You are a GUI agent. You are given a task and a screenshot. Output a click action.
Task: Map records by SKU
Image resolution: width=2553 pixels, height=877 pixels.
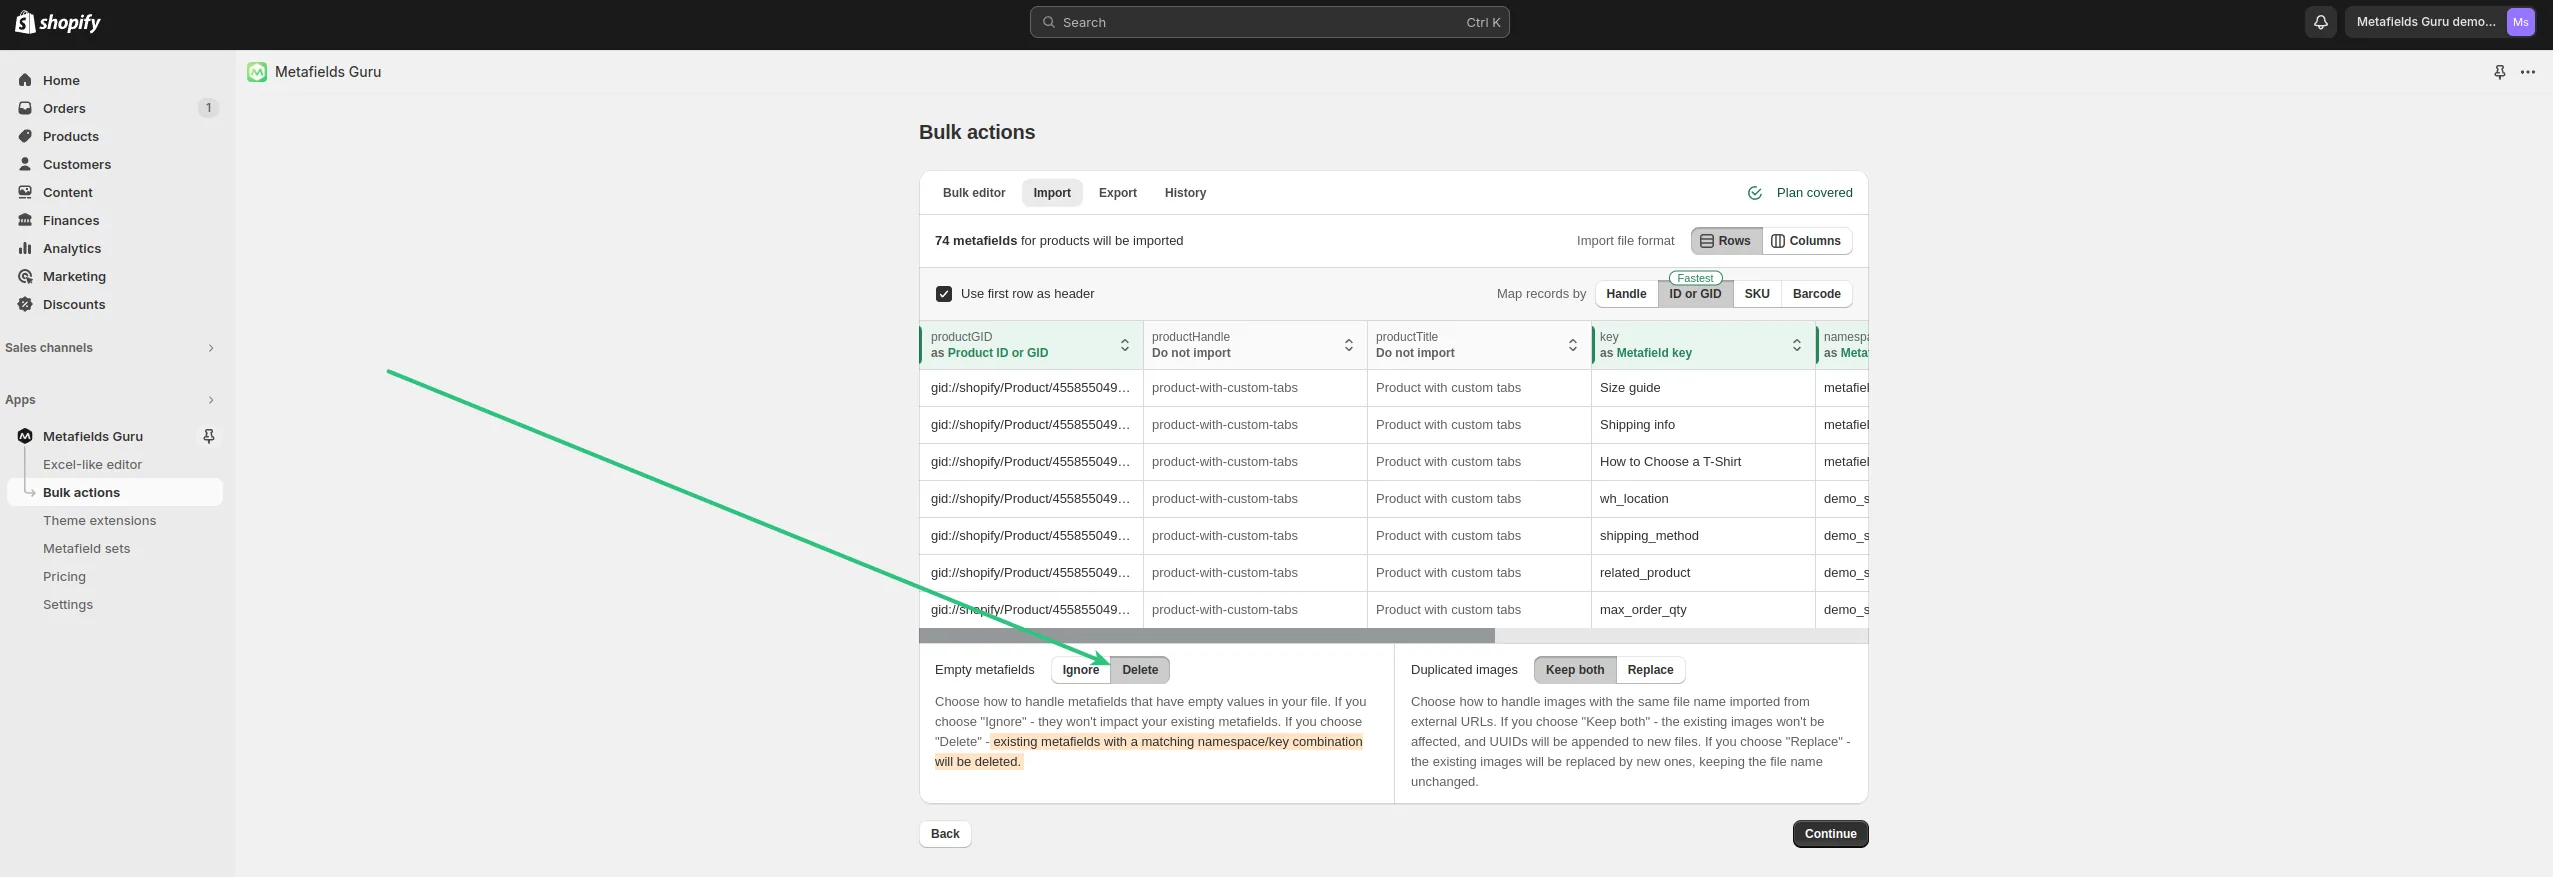pyautogui.click(x=1757, y=294)
